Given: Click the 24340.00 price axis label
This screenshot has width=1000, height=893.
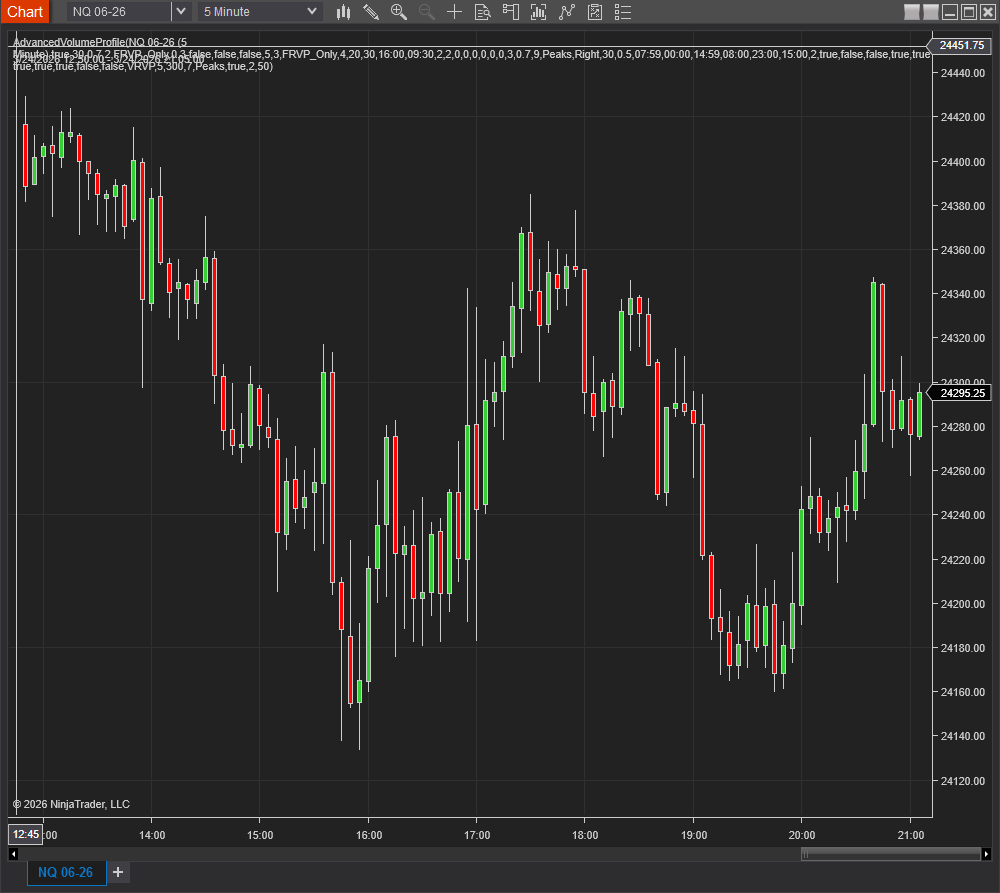Looking at the screenshot, I should (962, 294).
